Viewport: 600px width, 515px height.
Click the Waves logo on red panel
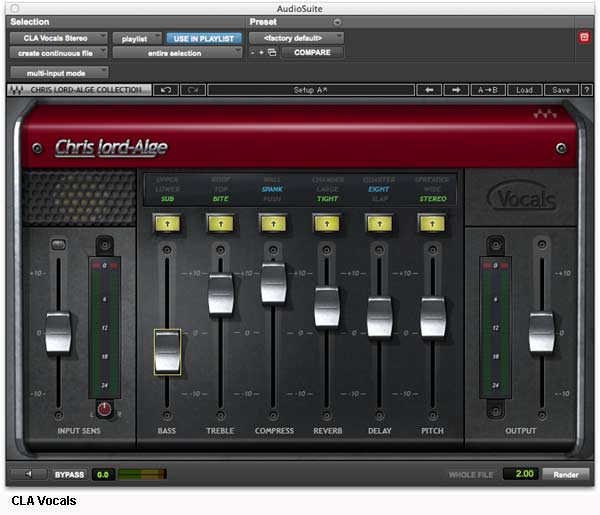(545, 114)
